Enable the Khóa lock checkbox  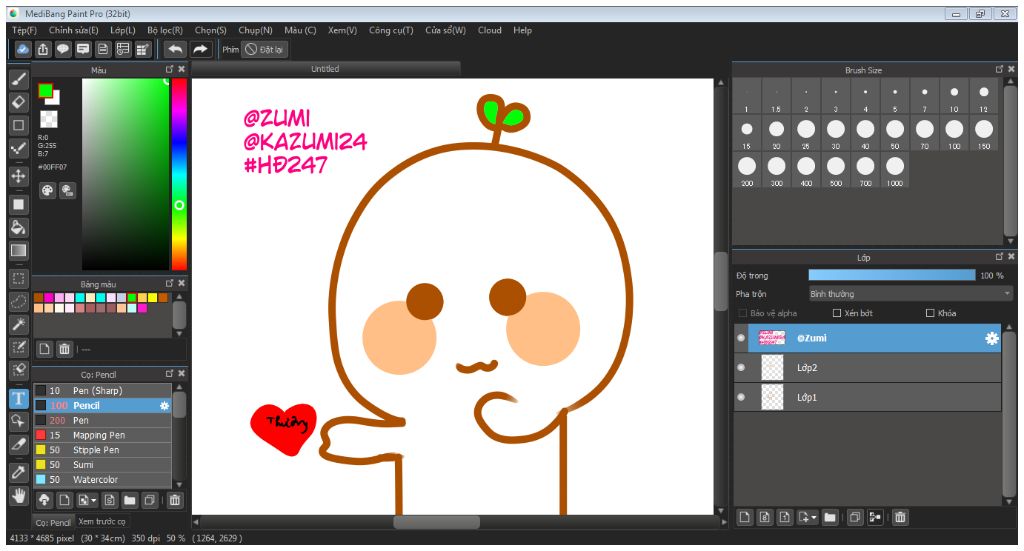coord(930,313)
